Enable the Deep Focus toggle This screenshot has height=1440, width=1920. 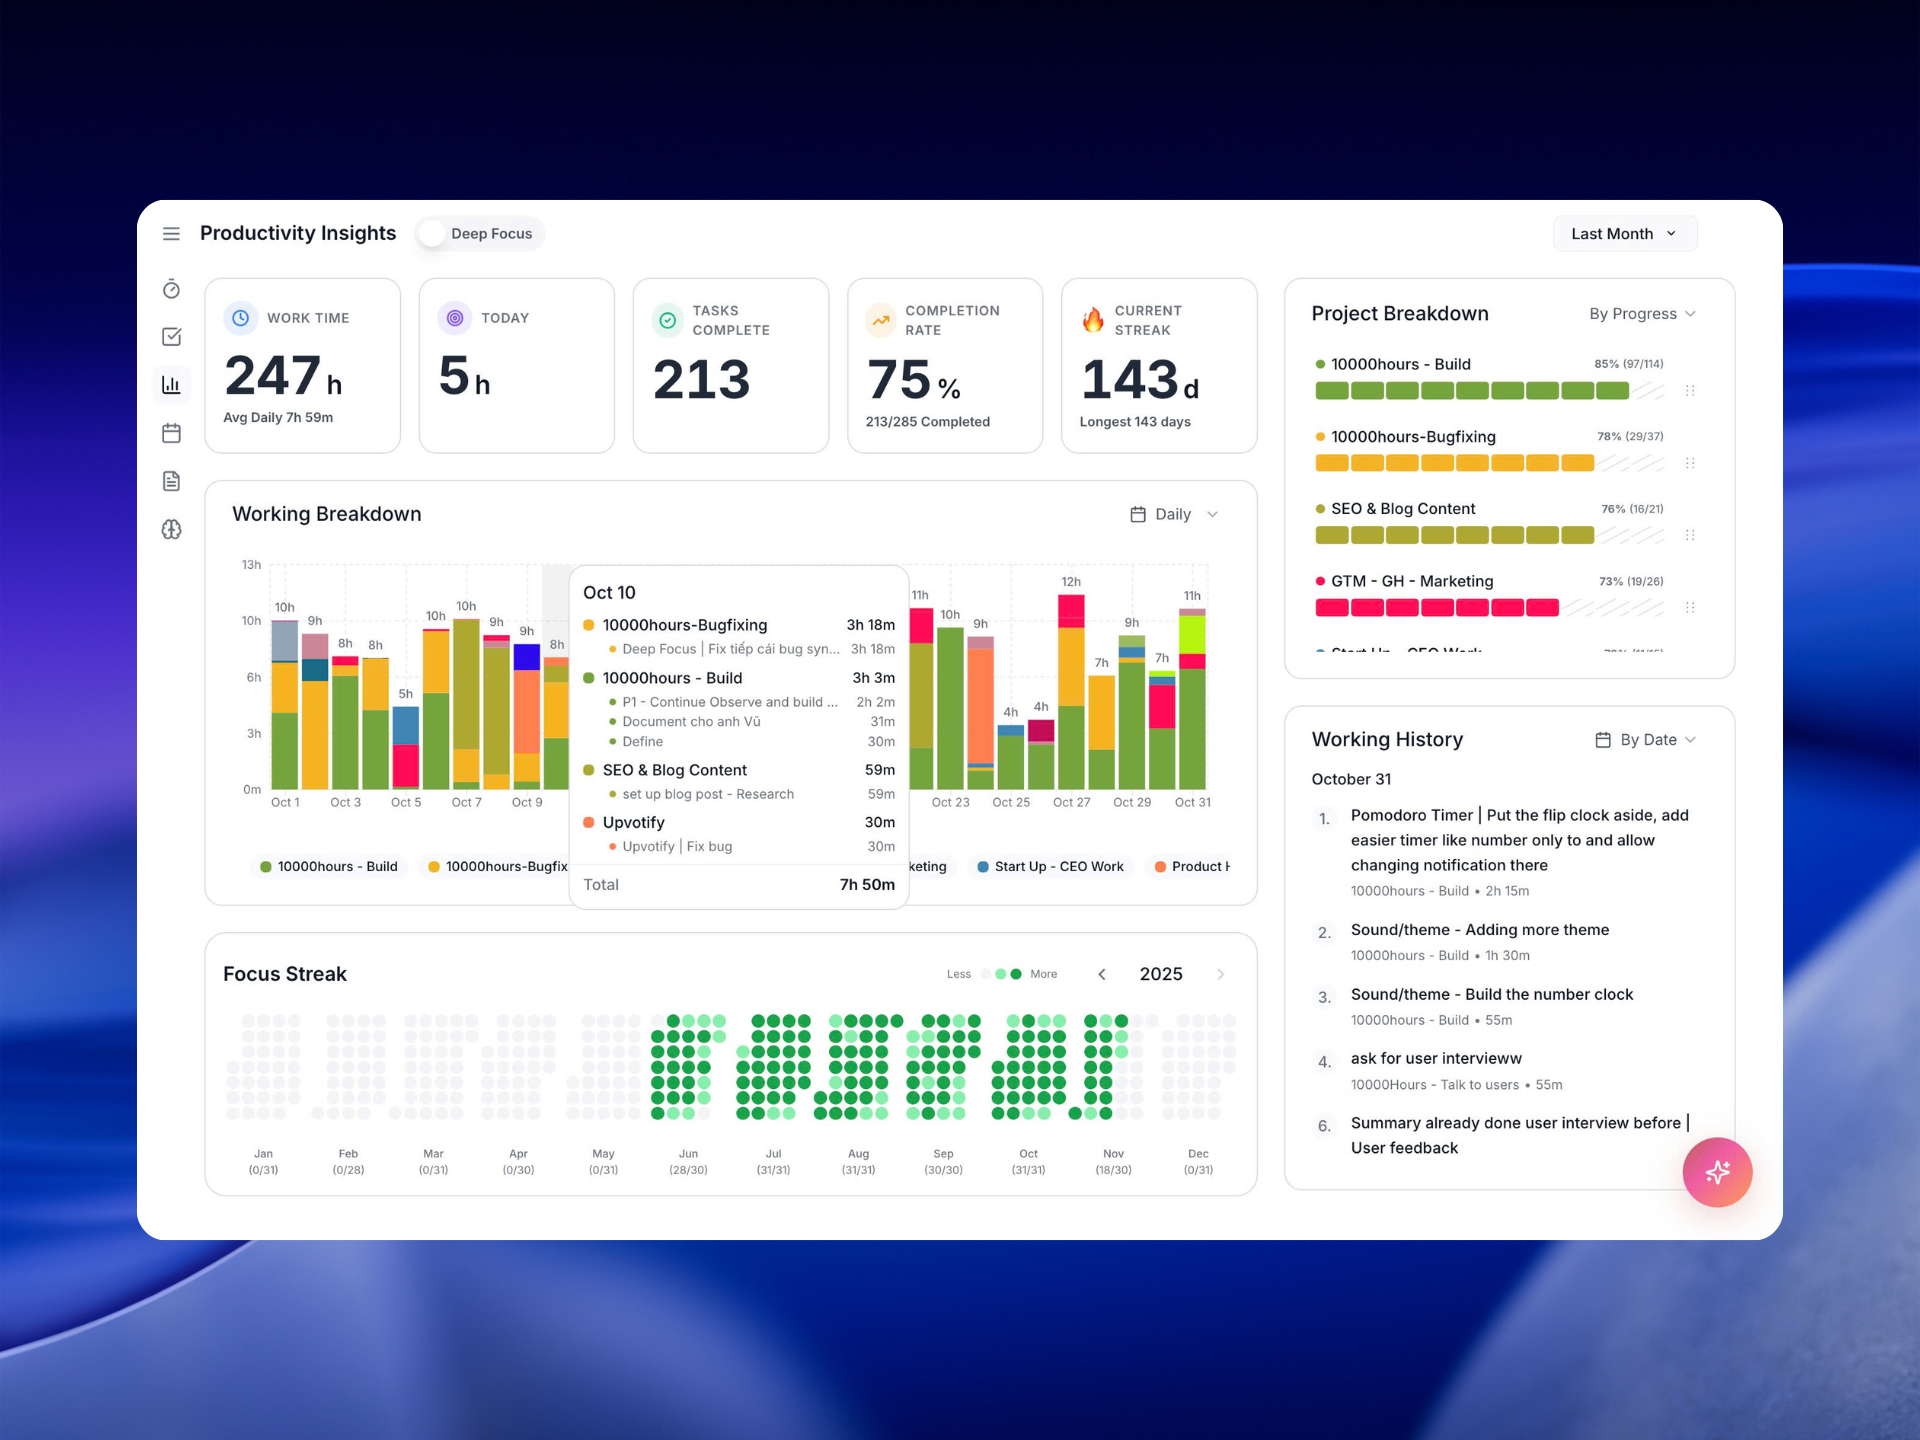pyautogui.click(x=434, y=234)
